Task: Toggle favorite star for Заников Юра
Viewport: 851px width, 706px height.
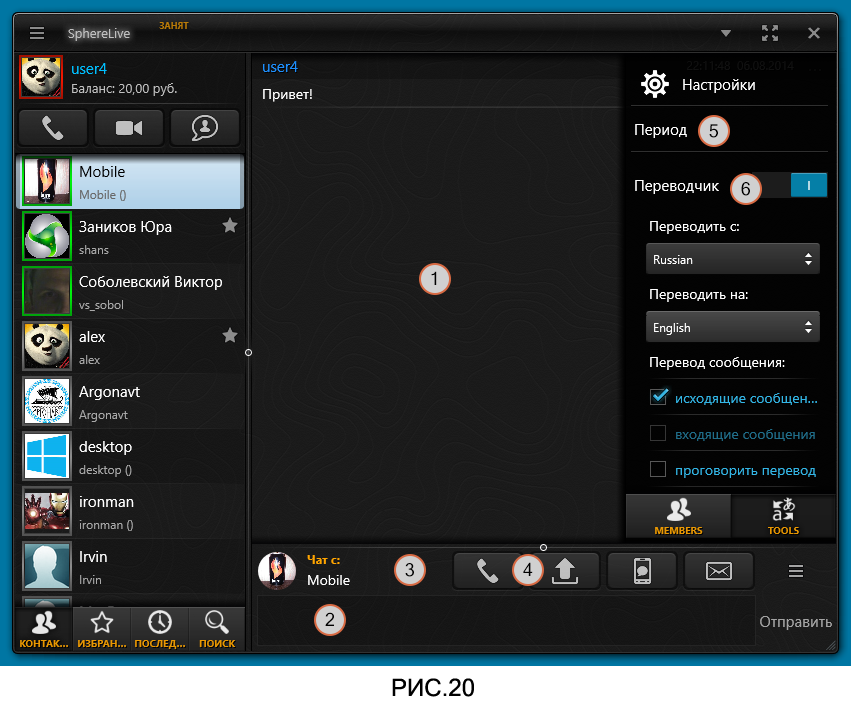Action: [230, 225]
